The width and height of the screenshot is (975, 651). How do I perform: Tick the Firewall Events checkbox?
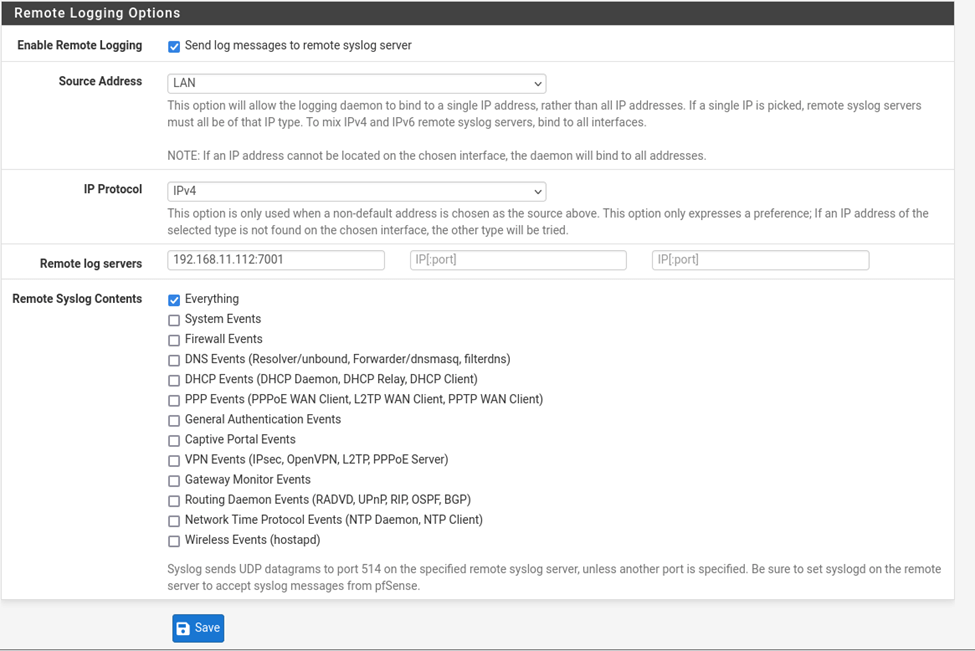pos(174,340)
